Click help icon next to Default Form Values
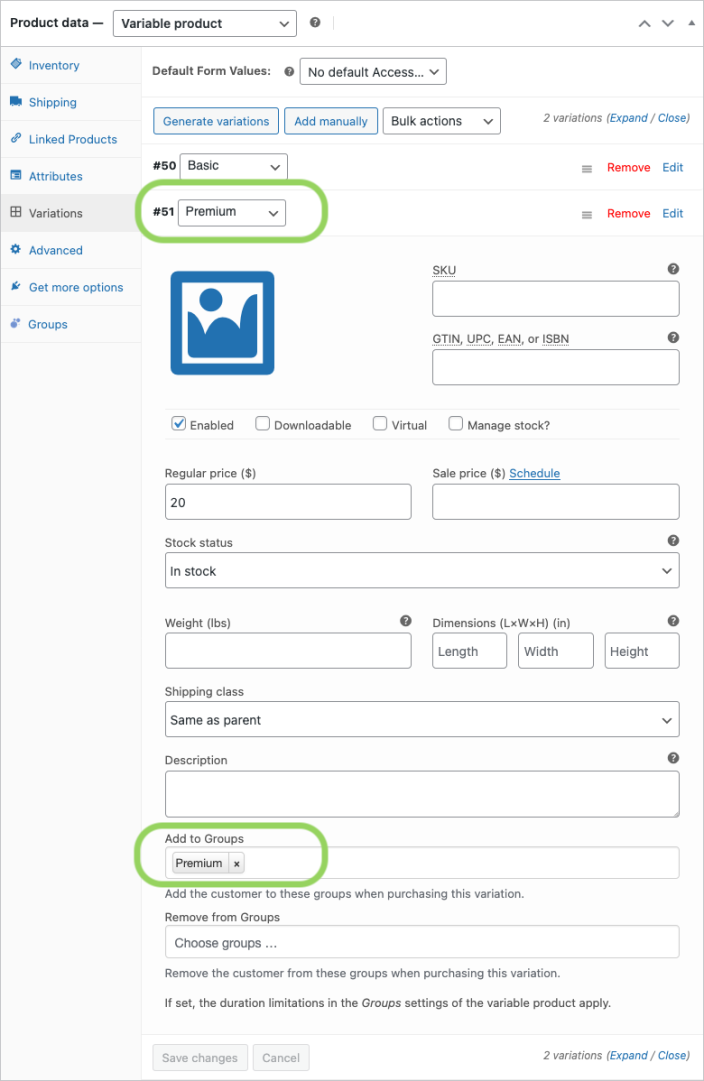 [290, 71]
